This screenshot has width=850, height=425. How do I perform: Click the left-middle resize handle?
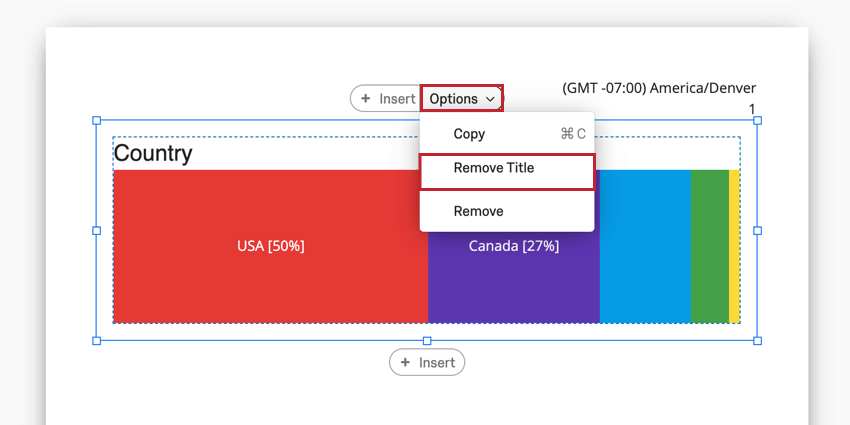tap(96, 231)
